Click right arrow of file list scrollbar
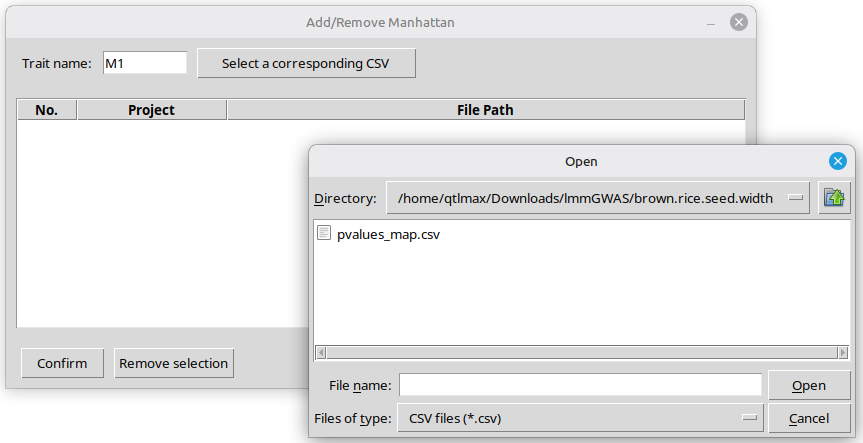 843,352
